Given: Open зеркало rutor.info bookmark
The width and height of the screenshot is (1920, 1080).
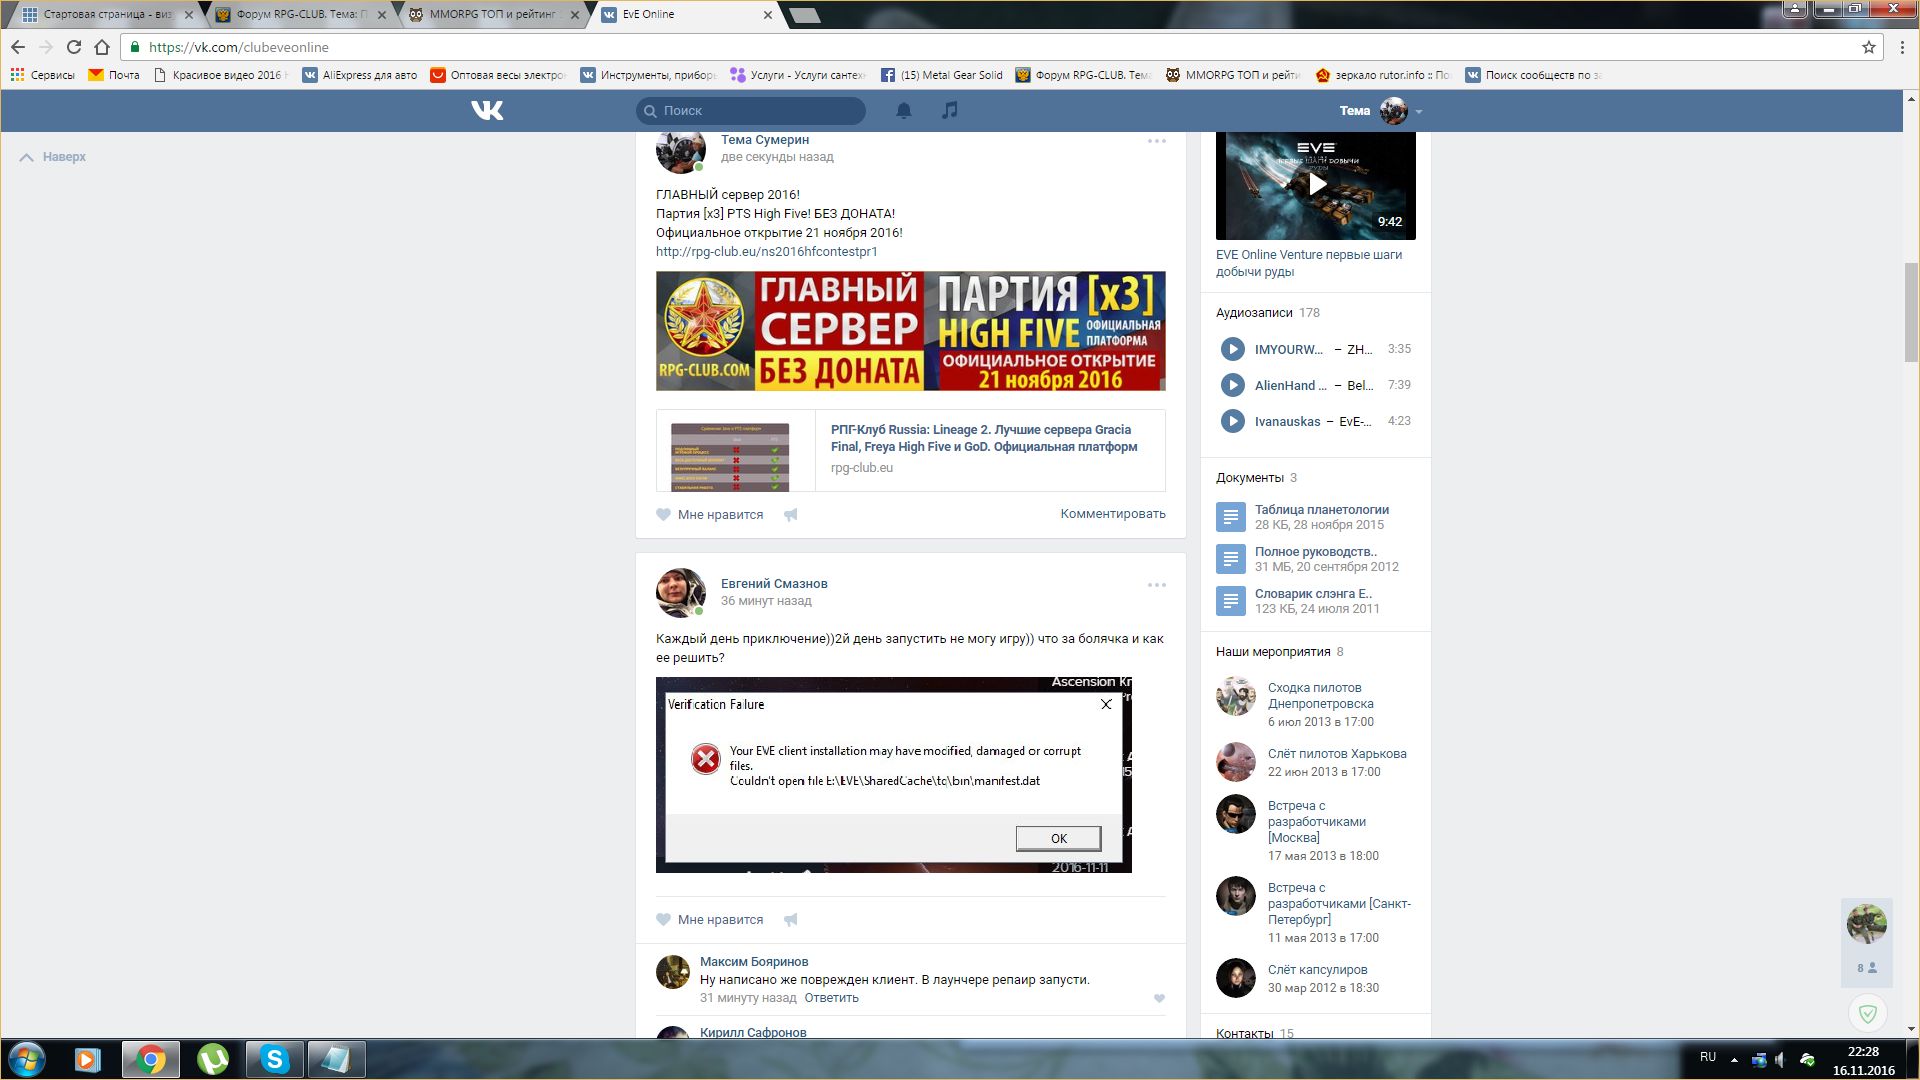Looking at the screenshot, I should [1382, 75].
